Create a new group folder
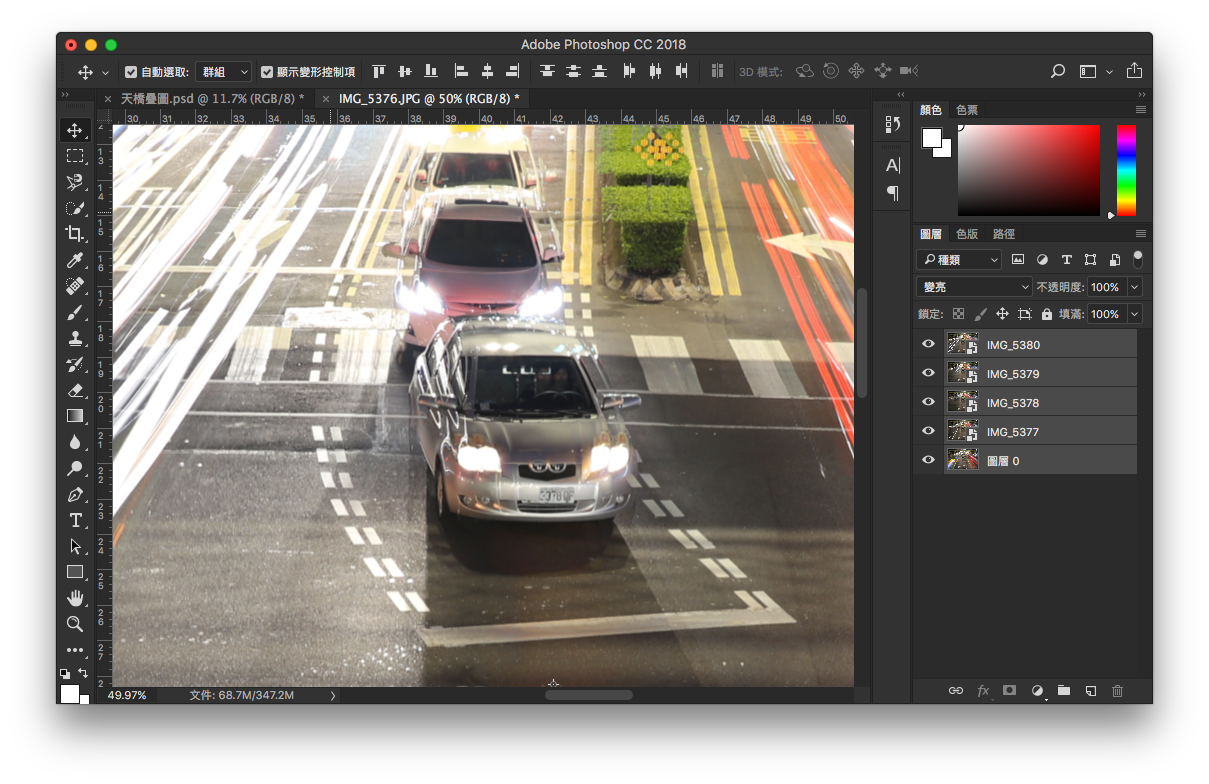The height and width of the screenshot is (784, 1209). [x=1064, y=691]
